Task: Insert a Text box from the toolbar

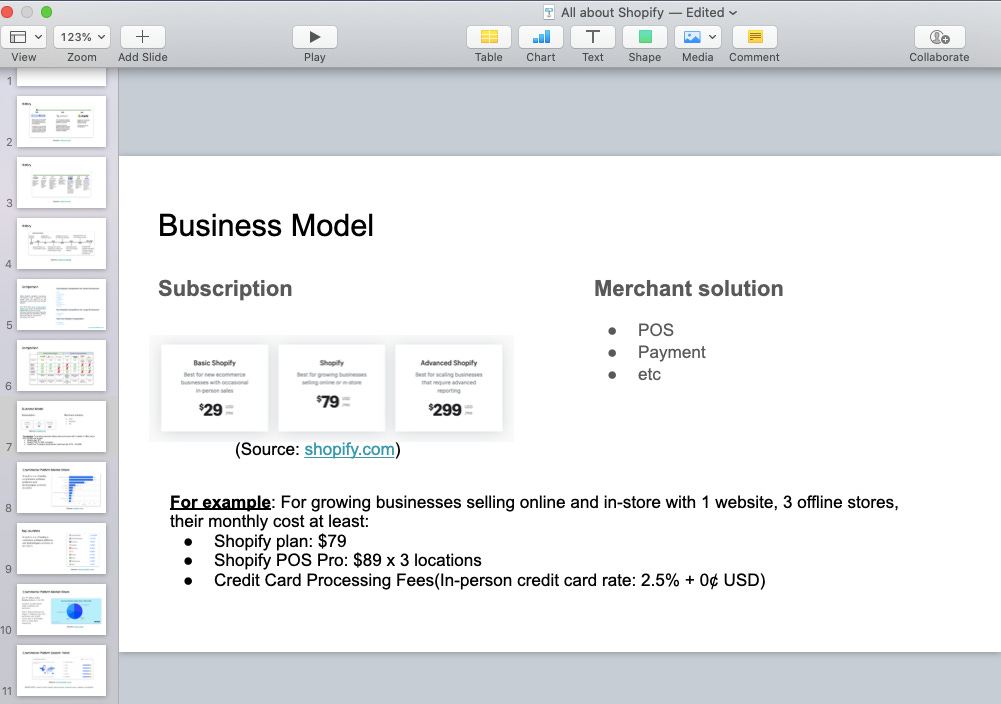Action: click(x=592, y=37)
